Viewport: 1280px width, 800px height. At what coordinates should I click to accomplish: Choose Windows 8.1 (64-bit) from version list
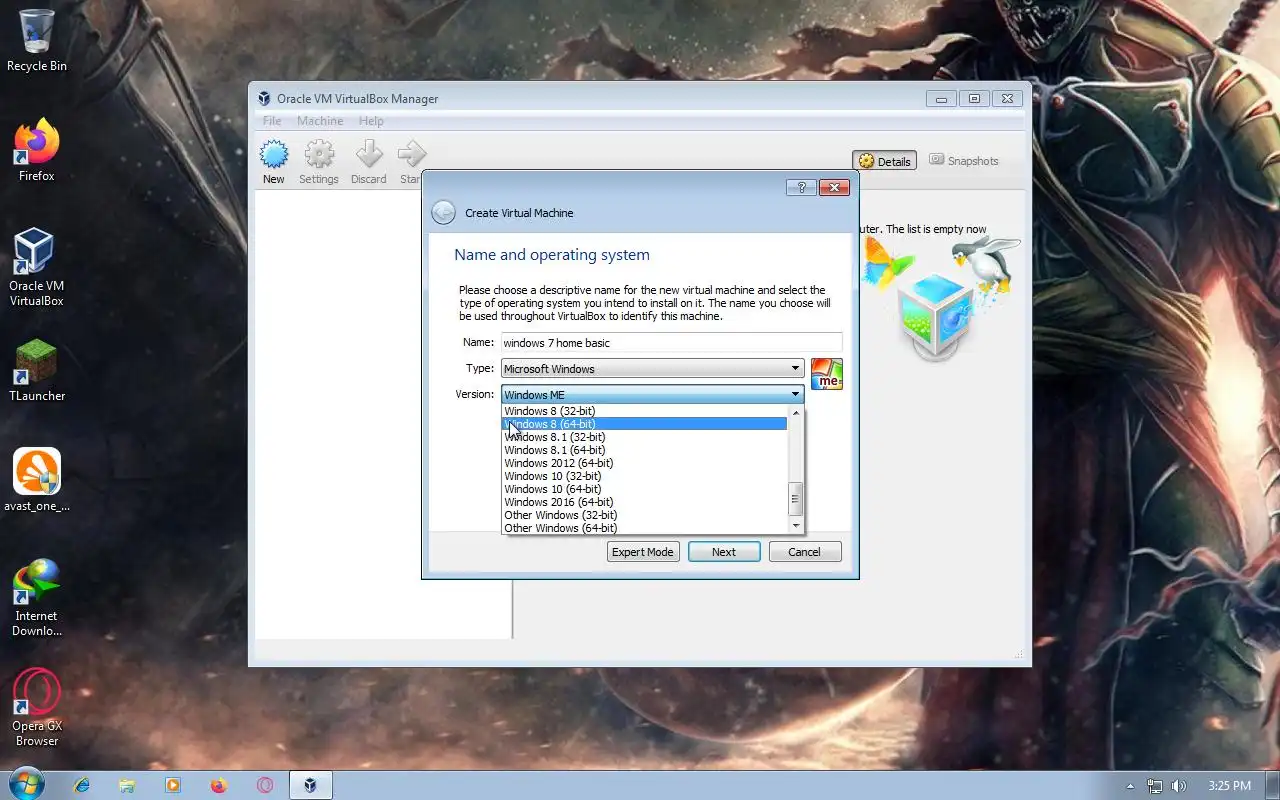point(645,450)
